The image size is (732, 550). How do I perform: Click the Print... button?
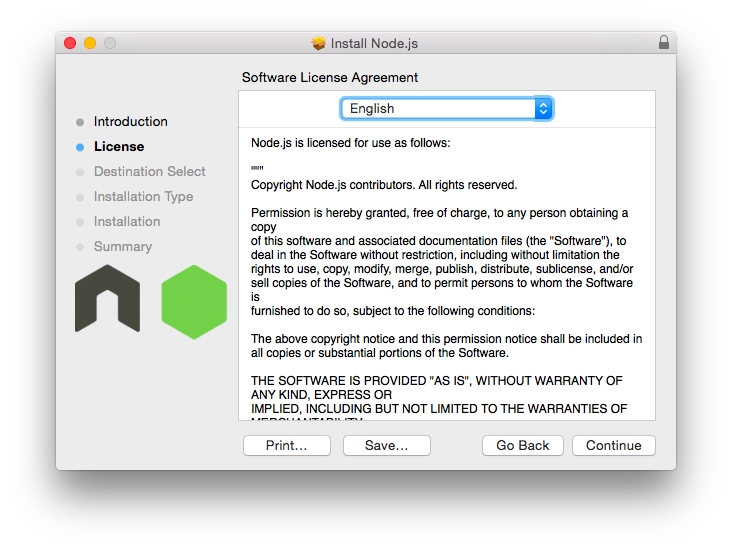[x=287, y=445]
